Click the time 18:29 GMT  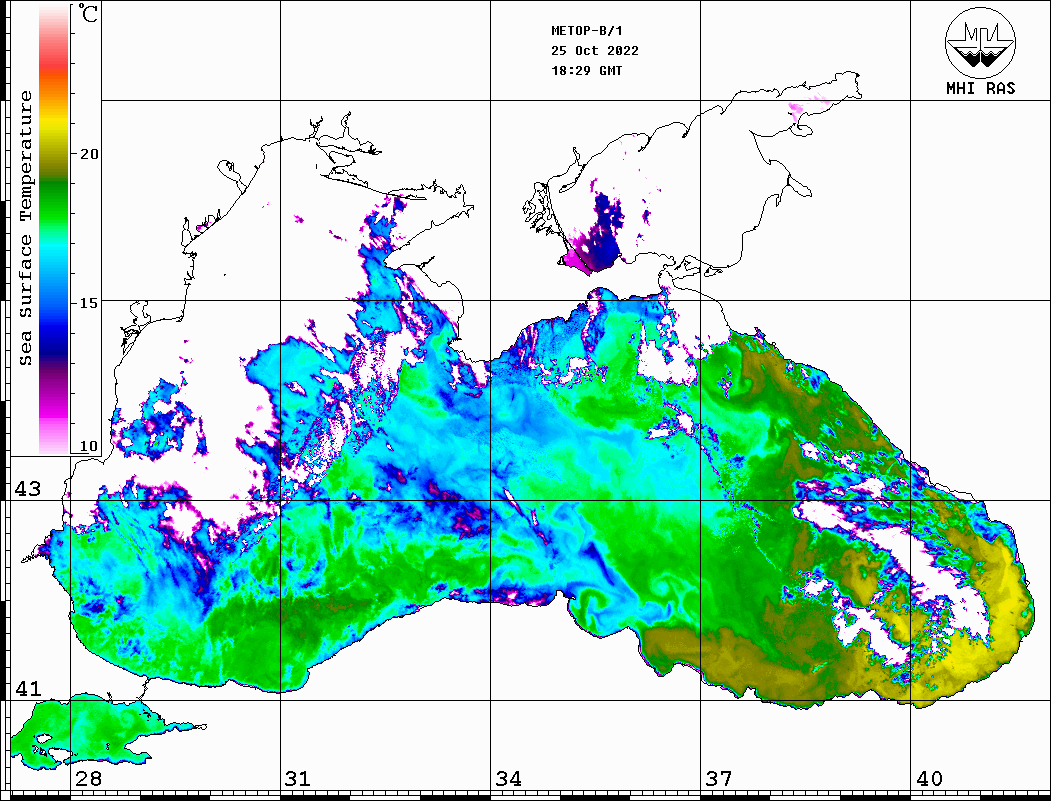click(x=586, y=71)
